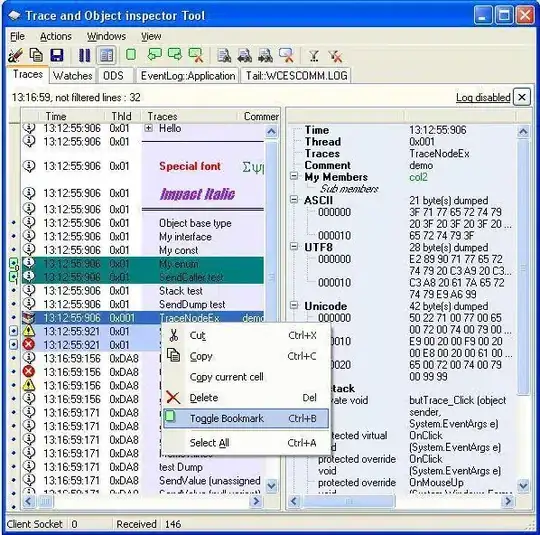Click the find next toolbar icon
This screenshot has height=535, width=540.
[x=266, y=55]
